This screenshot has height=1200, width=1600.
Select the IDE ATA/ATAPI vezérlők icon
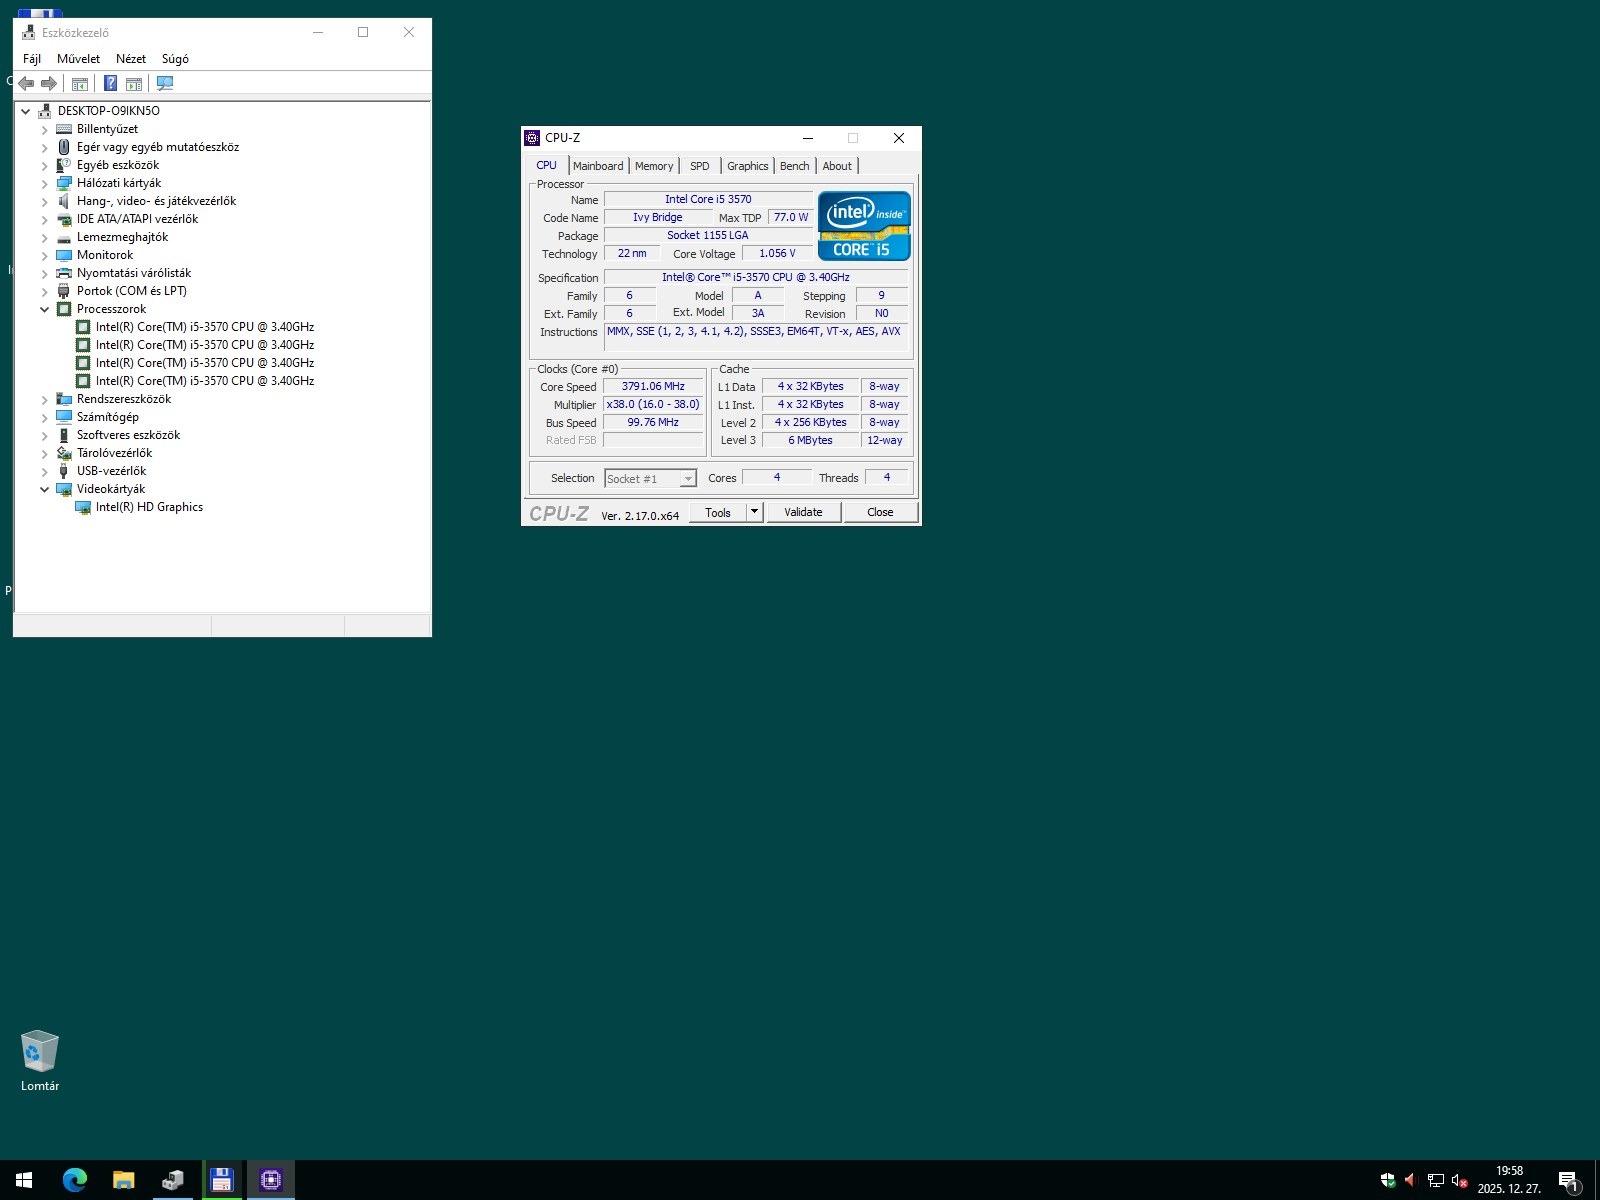pyautogui.click(x=64, y=219)
